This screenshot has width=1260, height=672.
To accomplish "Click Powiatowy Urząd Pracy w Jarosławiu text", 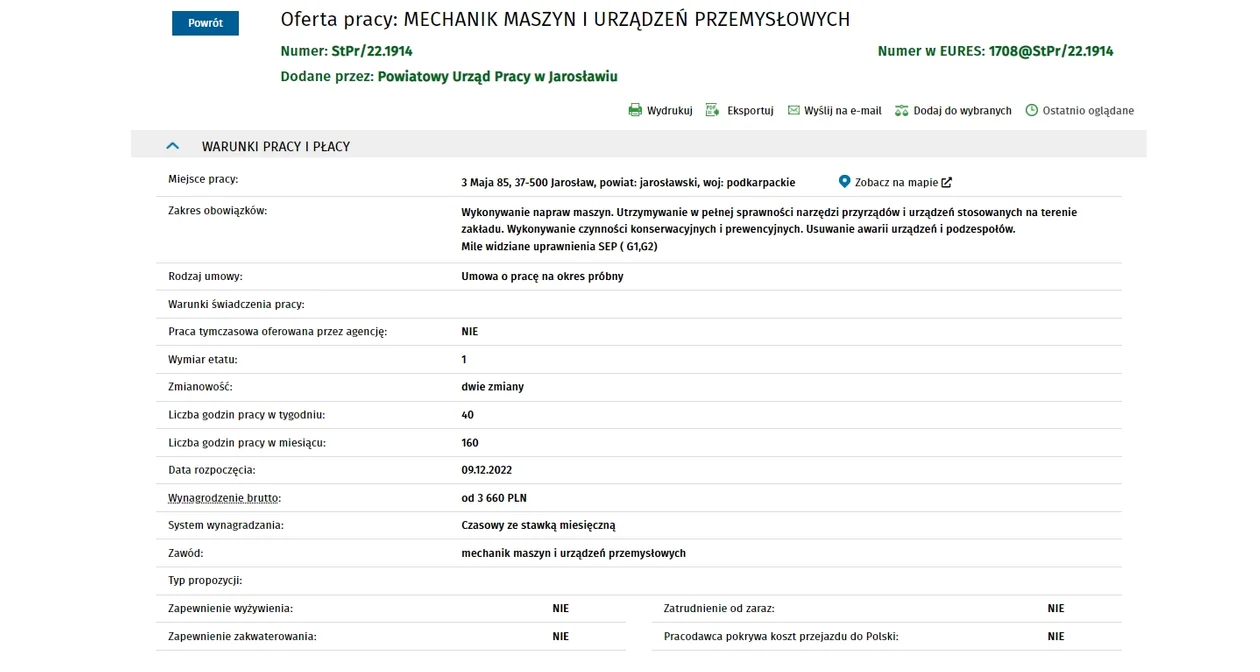I will (497, 77).
